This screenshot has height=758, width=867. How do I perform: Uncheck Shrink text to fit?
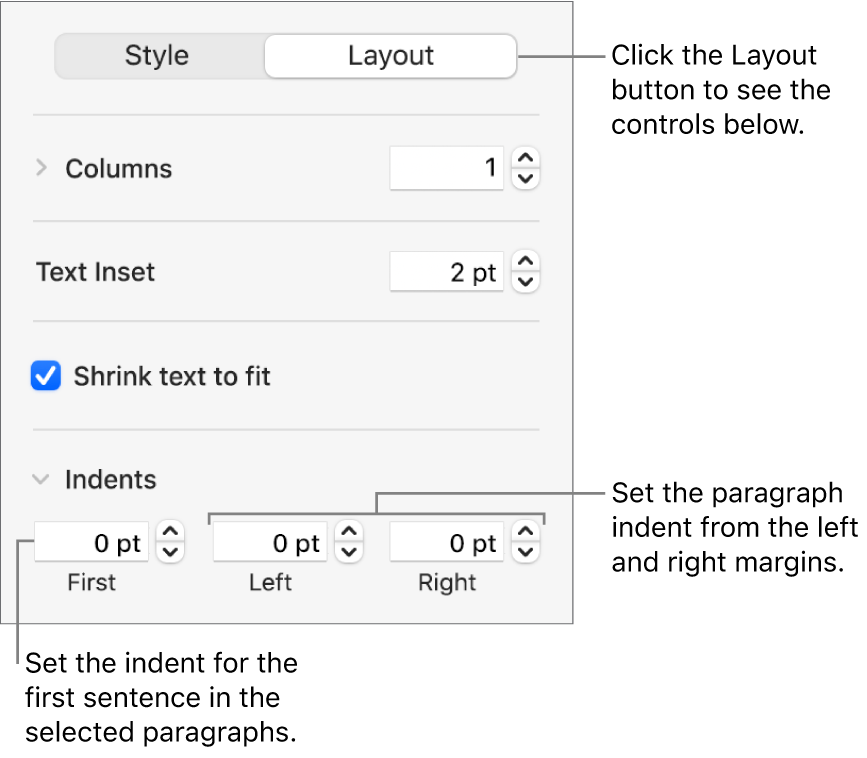coord(46,377)
